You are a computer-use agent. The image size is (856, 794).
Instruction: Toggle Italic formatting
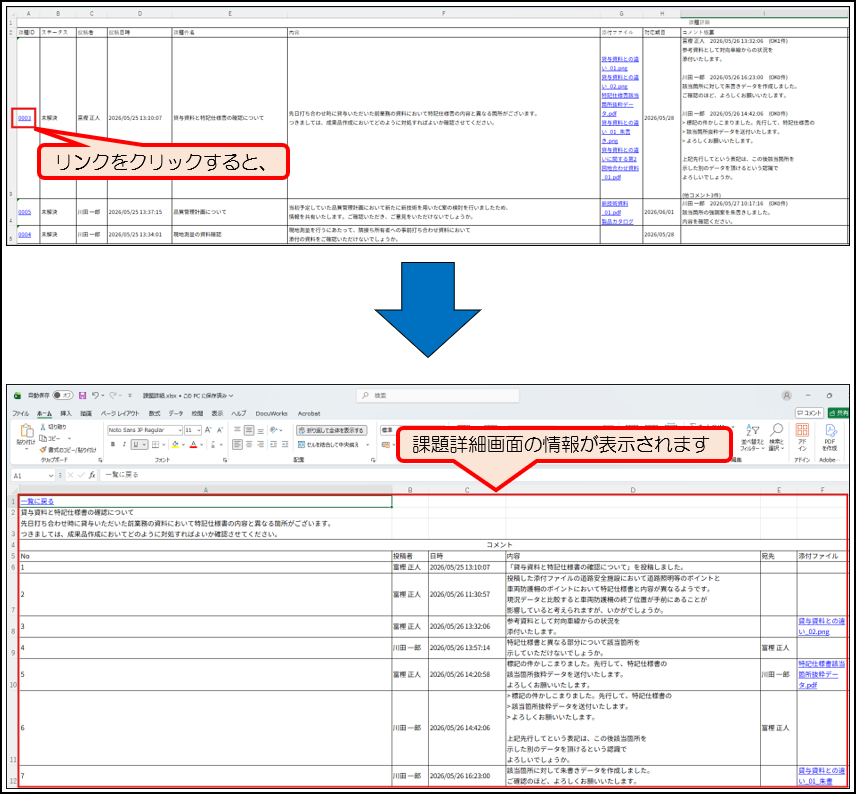(x=124, y=445)
